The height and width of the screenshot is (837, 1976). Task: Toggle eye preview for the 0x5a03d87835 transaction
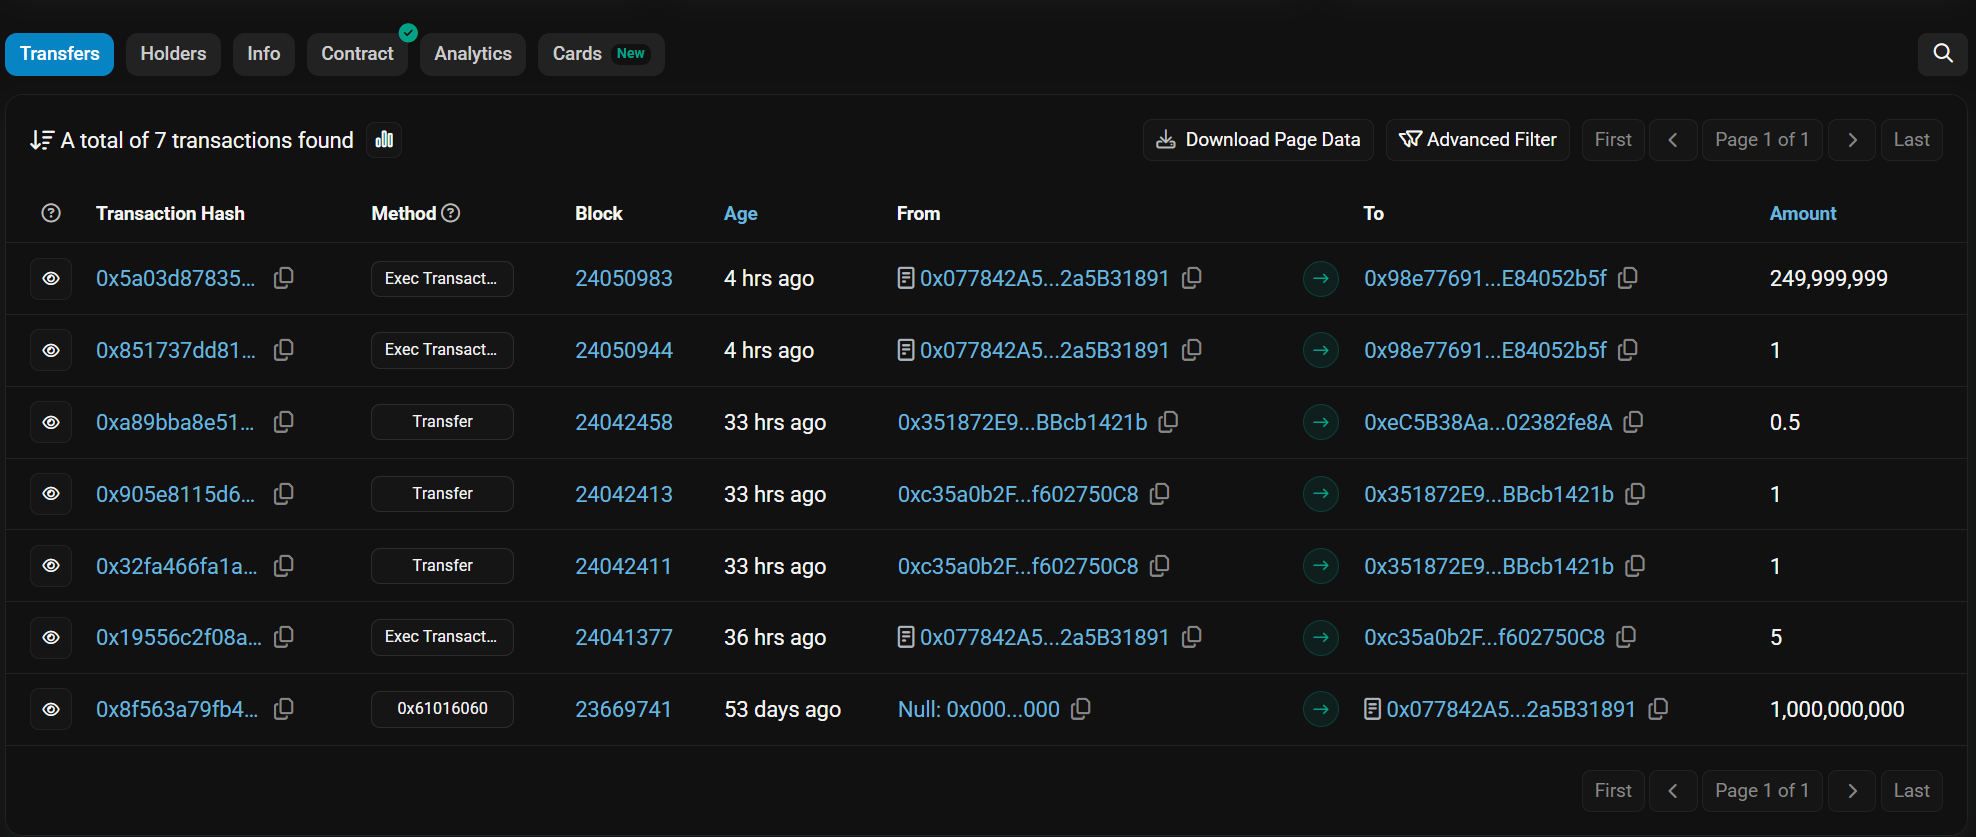(x=51, y=279)
